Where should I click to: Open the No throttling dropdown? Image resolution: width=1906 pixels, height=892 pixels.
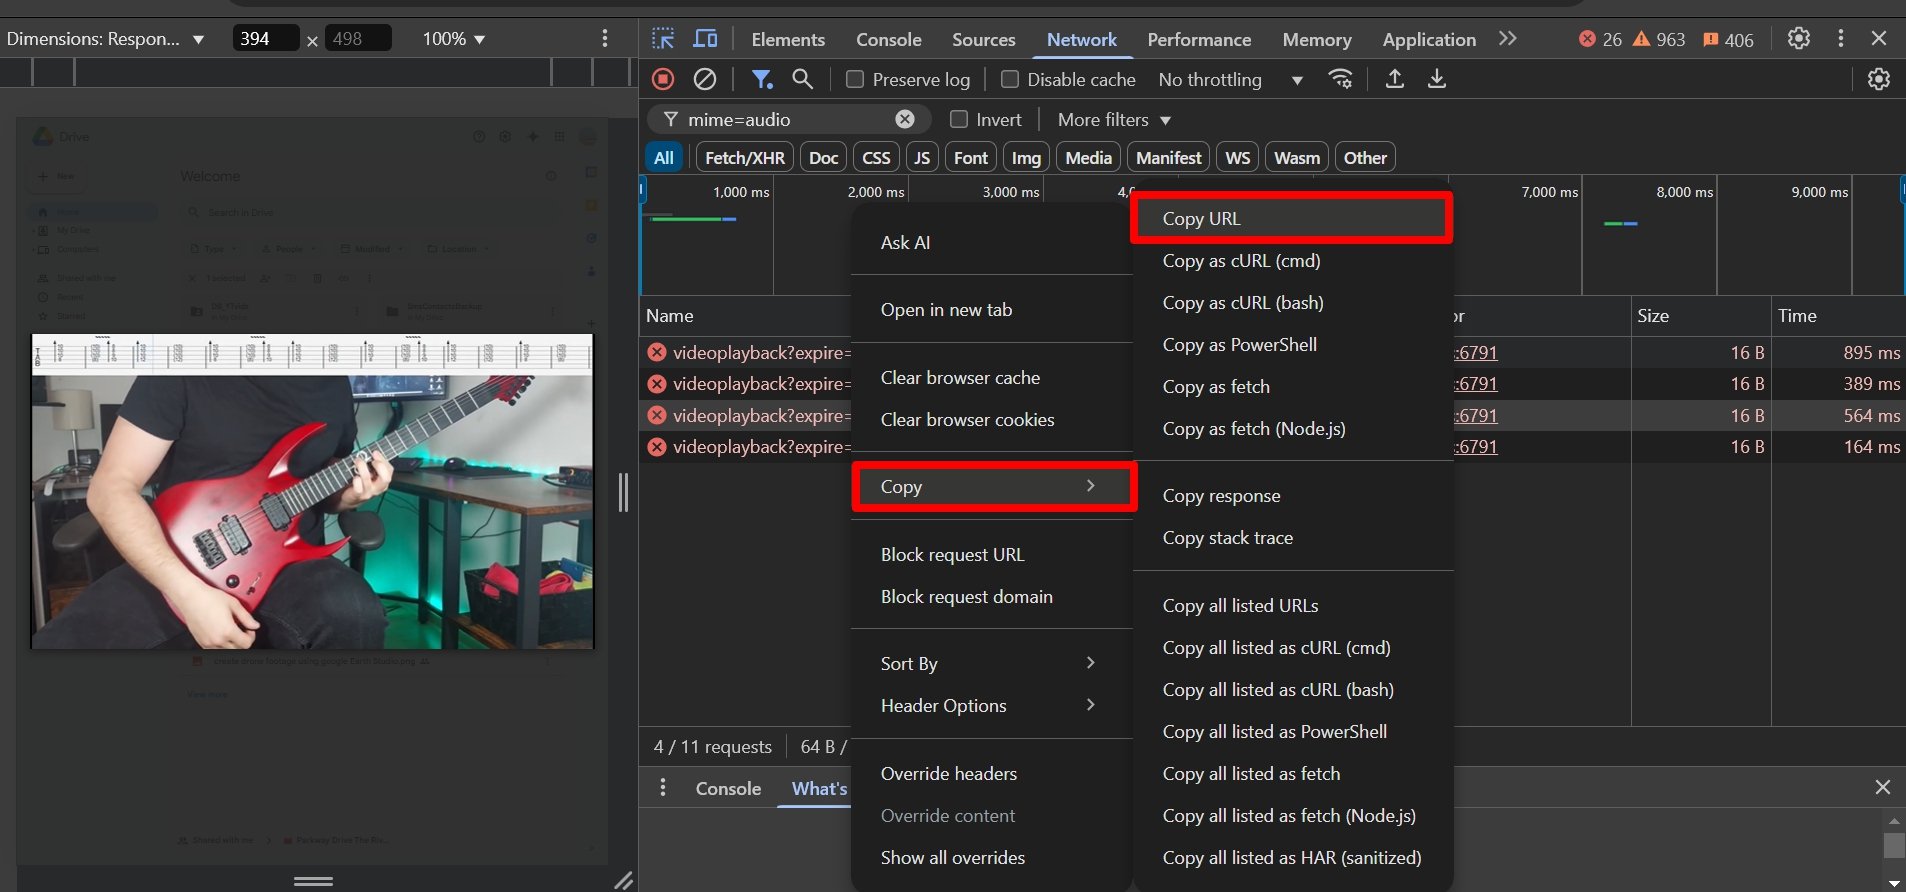(1230, 79)
